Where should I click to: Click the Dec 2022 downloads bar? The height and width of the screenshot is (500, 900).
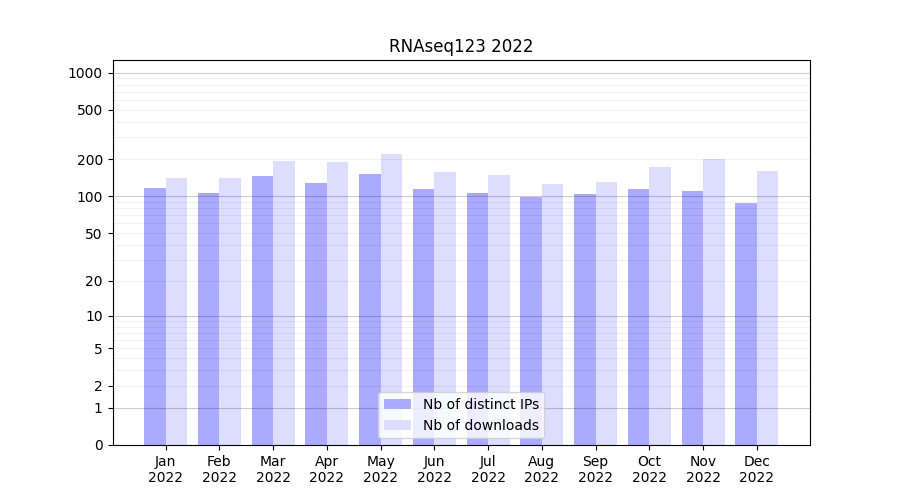pos(768,308)
